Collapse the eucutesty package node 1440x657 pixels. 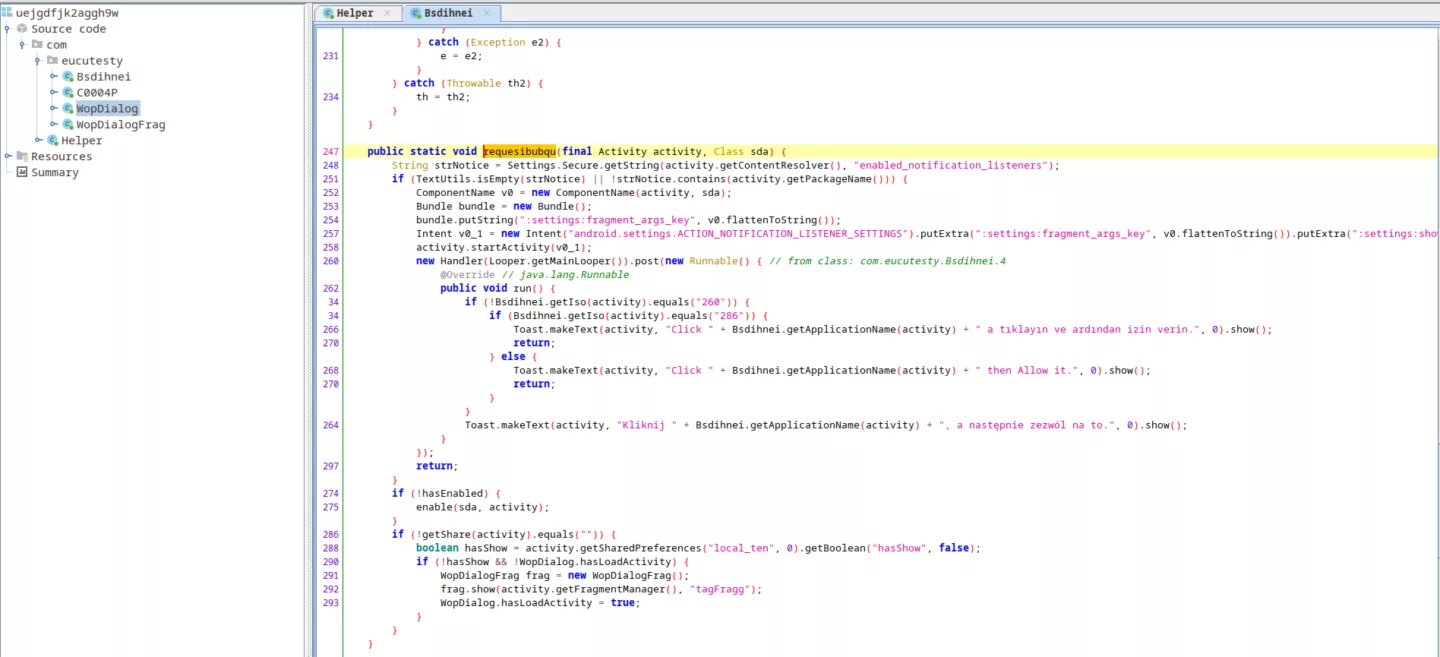click(x=37, y=61)
